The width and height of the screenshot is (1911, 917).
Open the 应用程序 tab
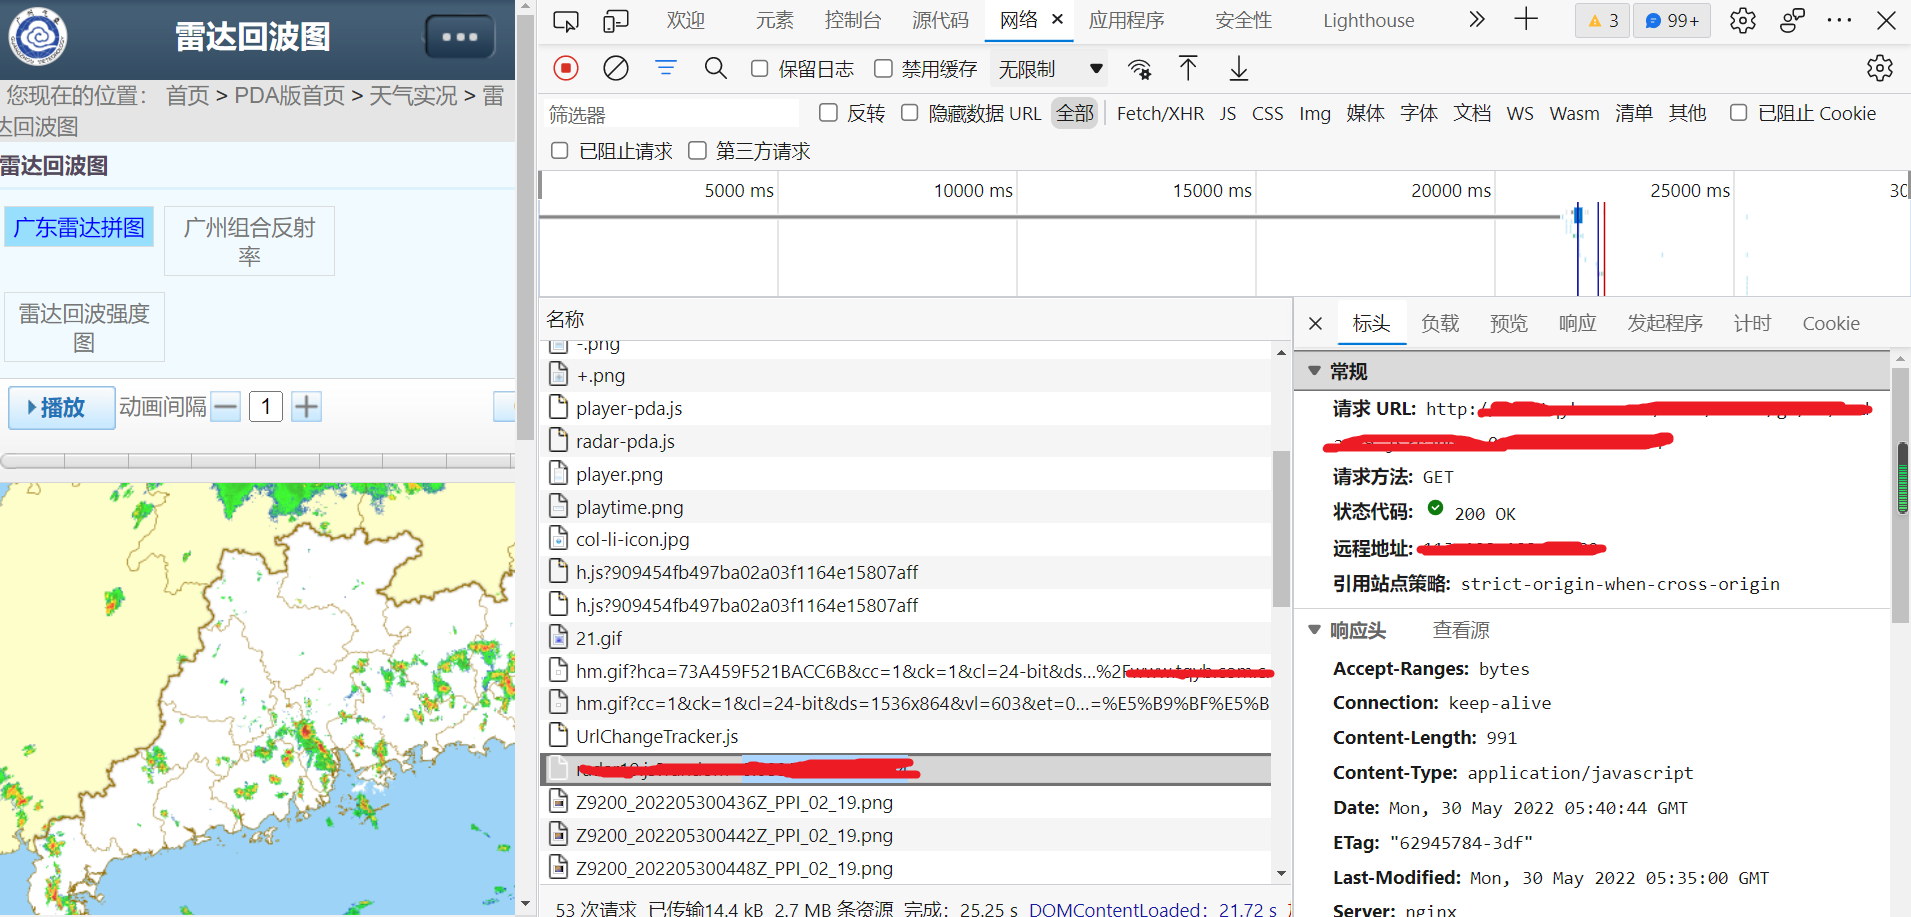point(1126,20)
